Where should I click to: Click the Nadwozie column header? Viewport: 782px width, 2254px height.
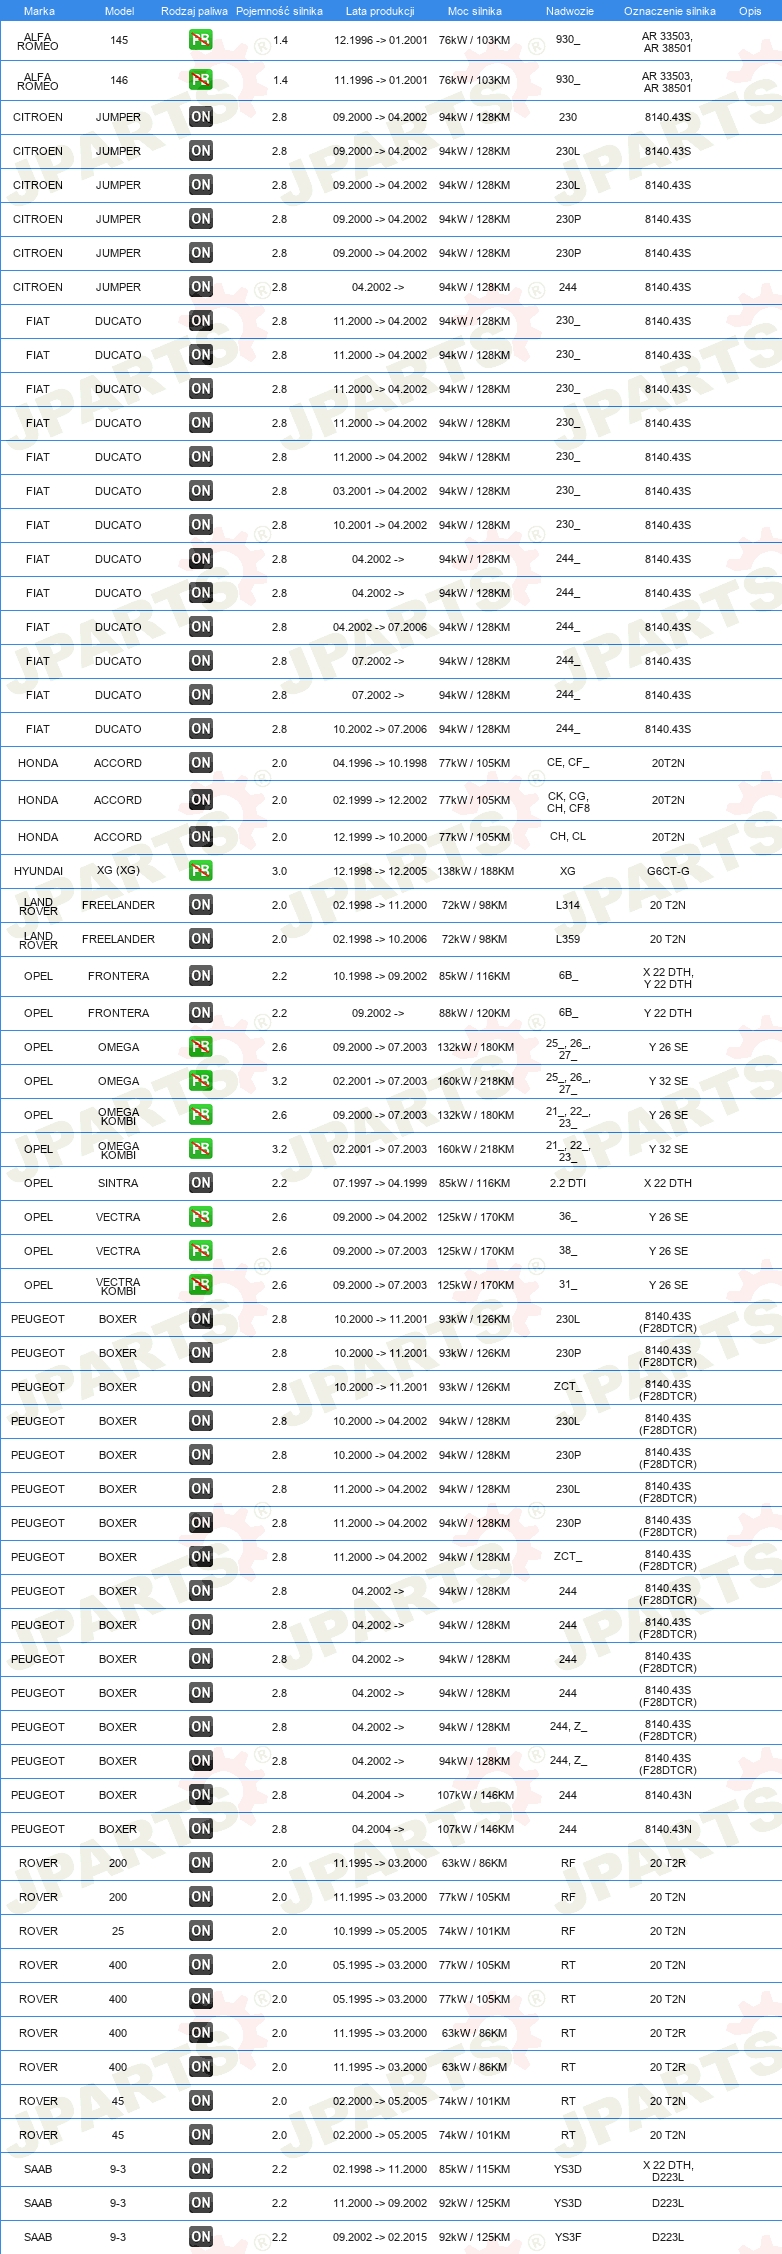(570, 11)
